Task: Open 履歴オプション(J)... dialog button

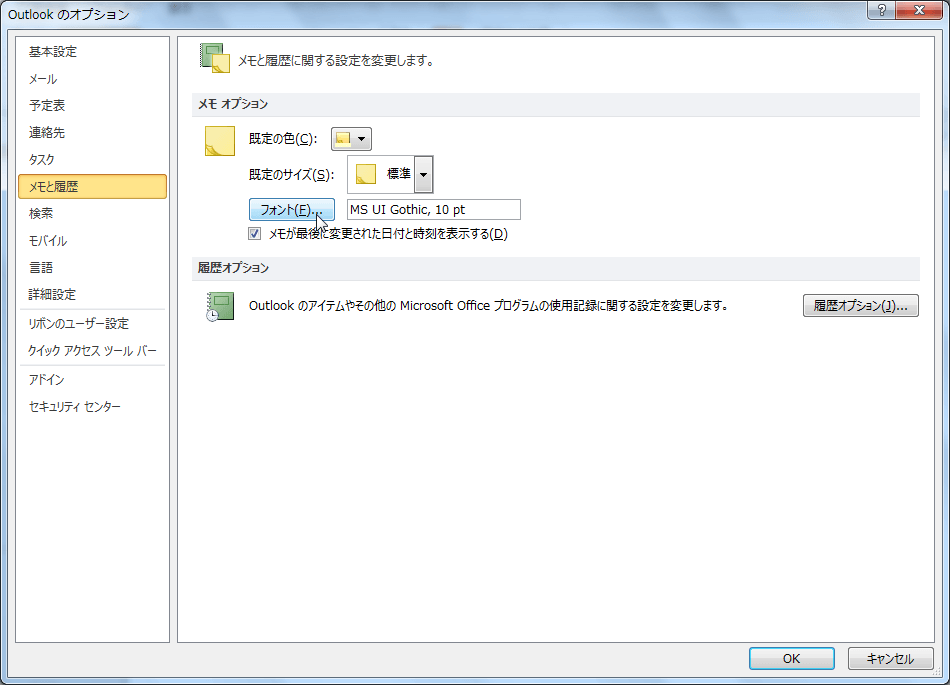Action: pyautogui.click(x=860, y=306)
